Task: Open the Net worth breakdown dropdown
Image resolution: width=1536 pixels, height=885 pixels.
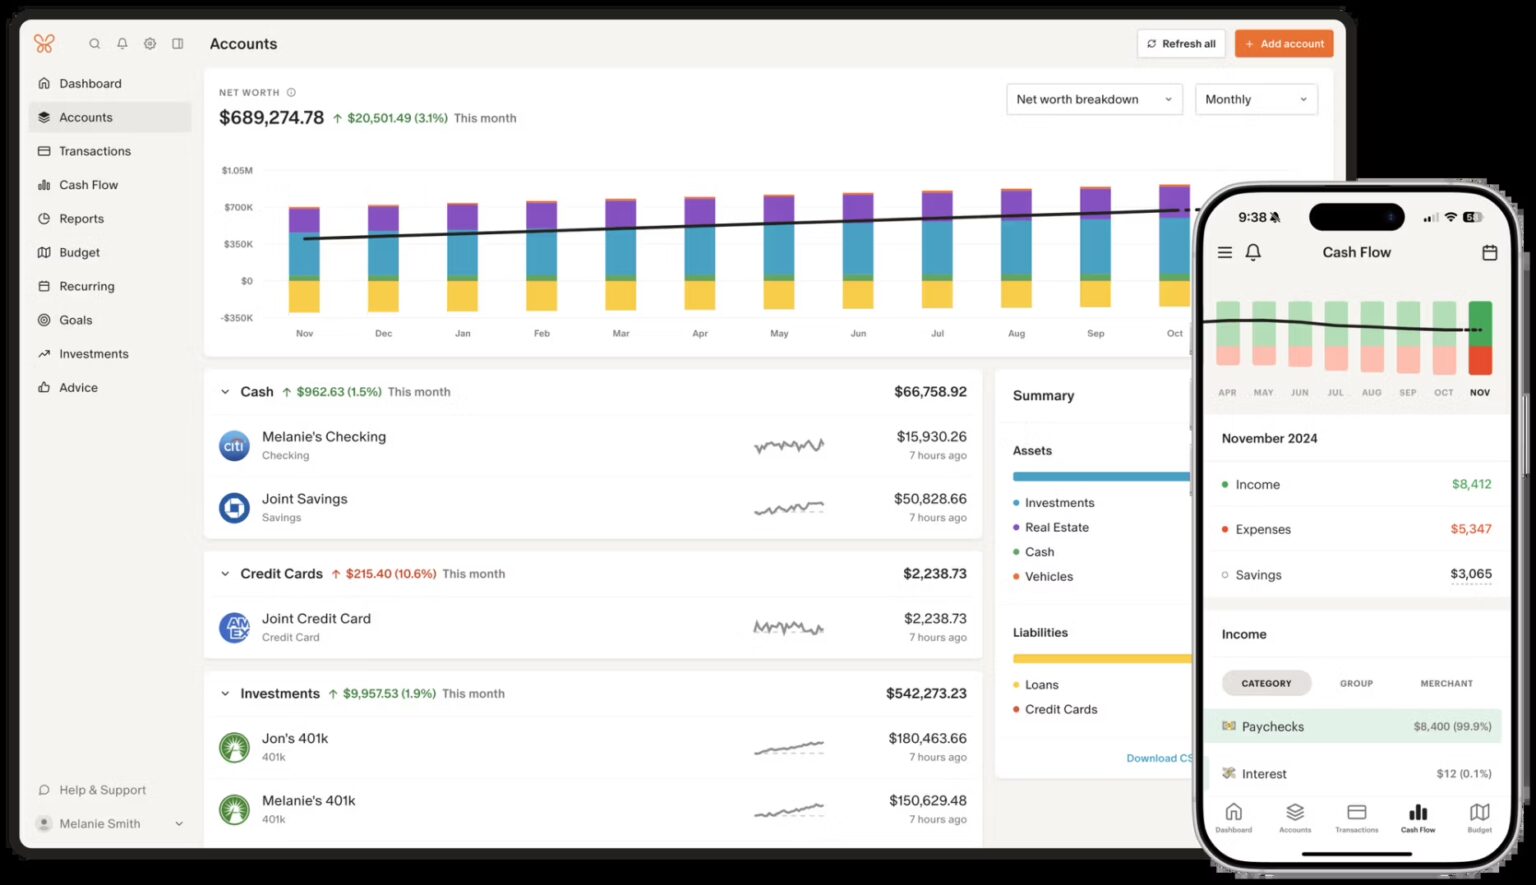Action: coord(1094,99)
